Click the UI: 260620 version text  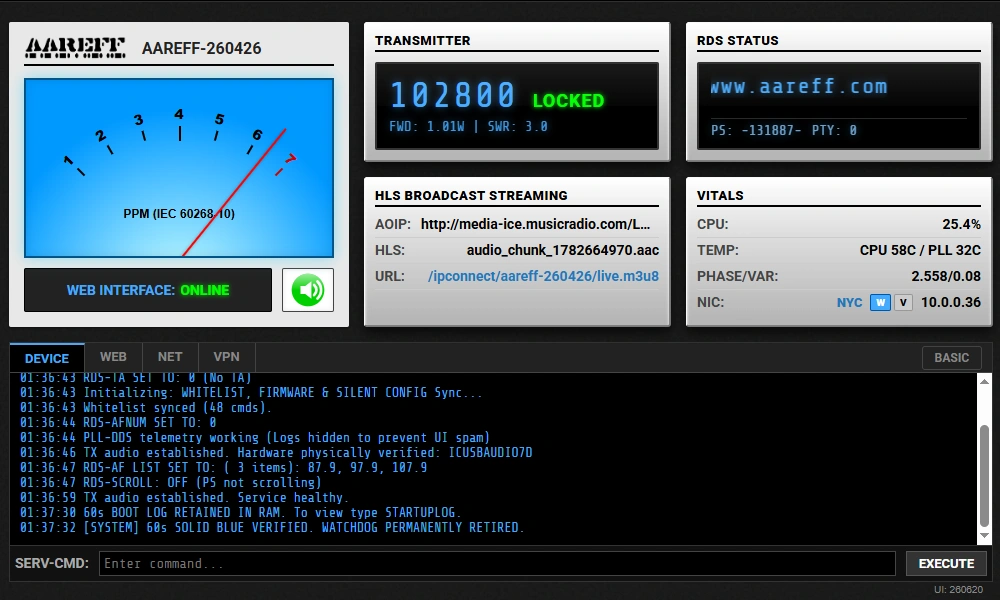click(959, 590)
